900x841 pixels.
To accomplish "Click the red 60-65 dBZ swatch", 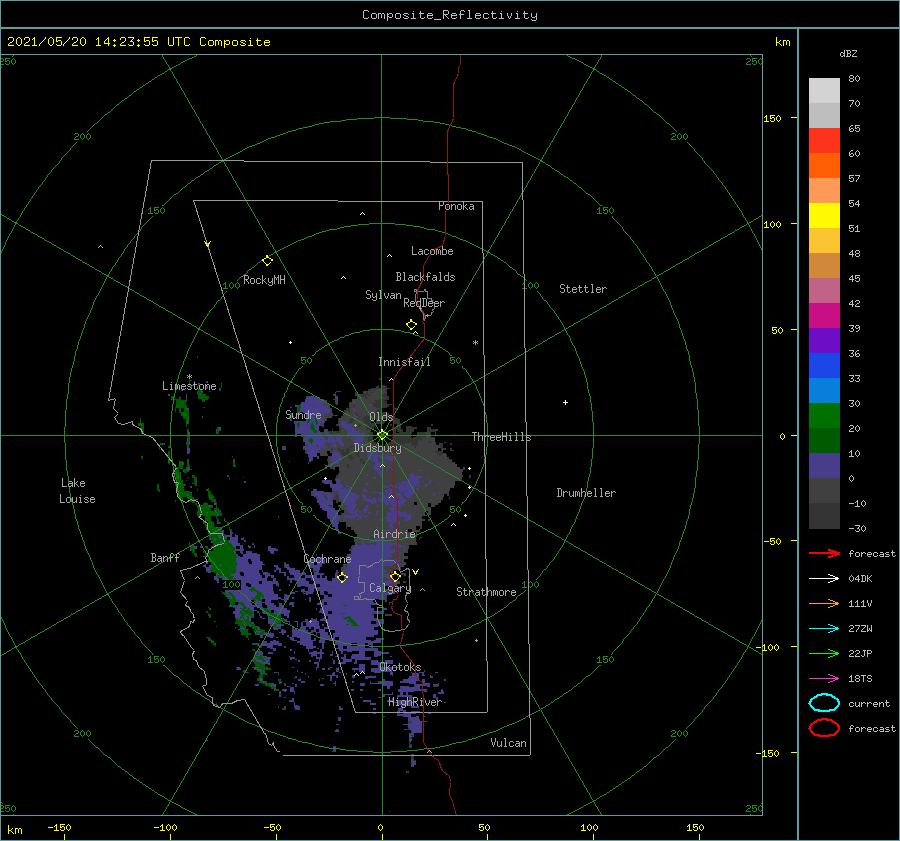I will pos(824,141).
